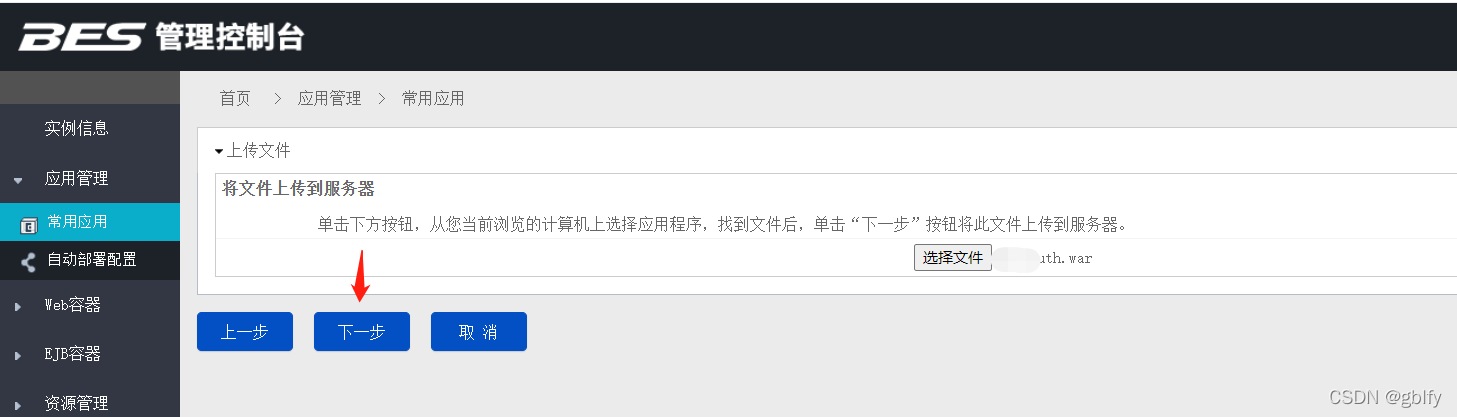Expand the Web容器 sidebar section

[x=18, y=307]
